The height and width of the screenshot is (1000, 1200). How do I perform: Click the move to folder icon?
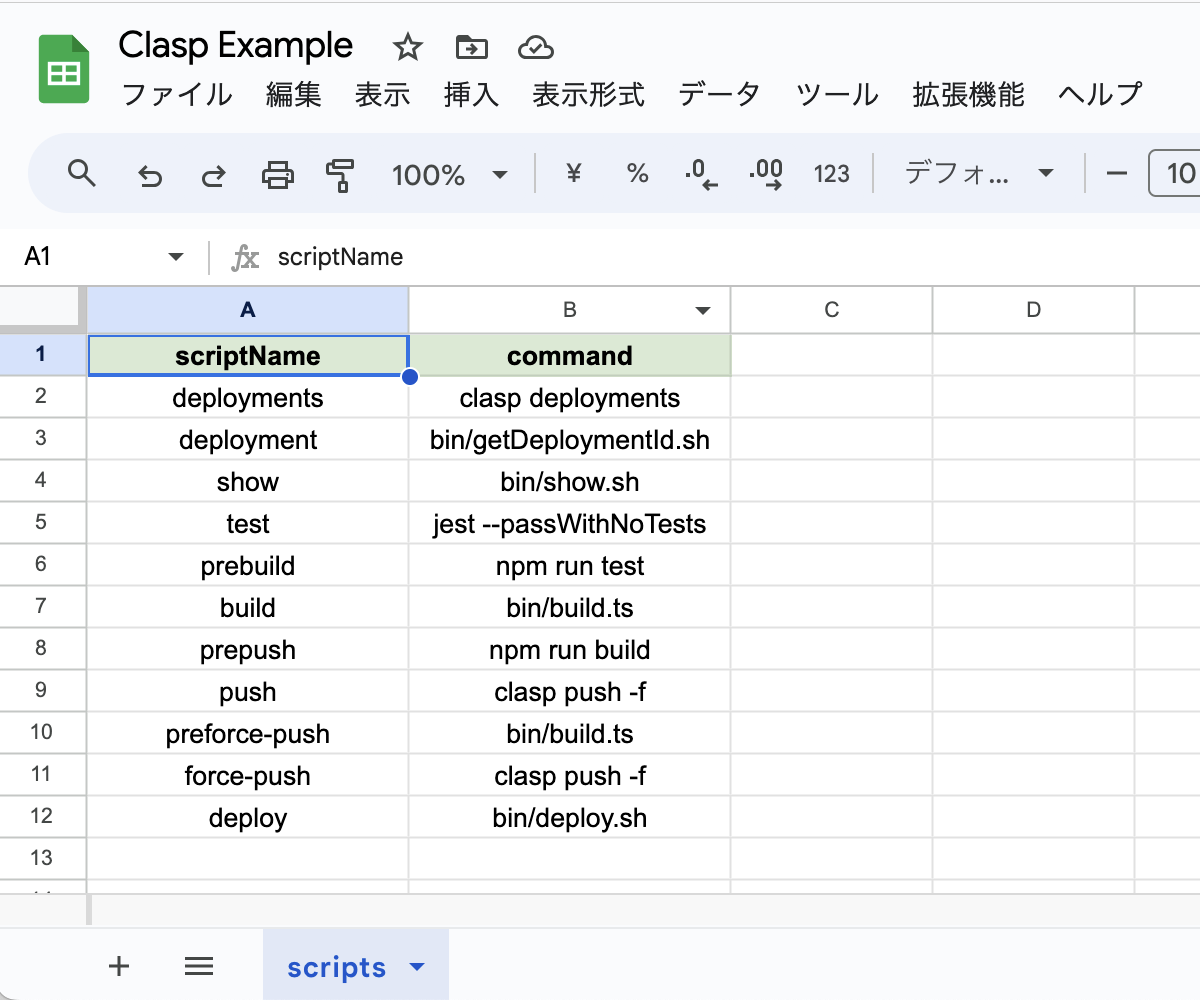471,46
